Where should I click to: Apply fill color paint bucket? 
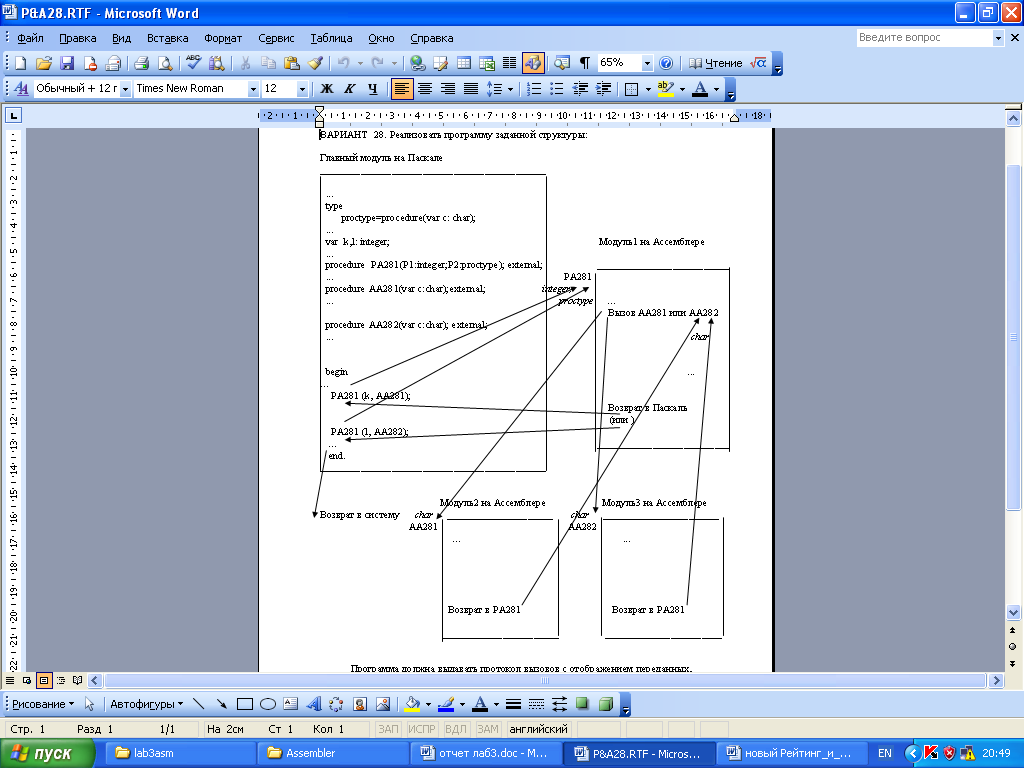click(x=412, y=704)
